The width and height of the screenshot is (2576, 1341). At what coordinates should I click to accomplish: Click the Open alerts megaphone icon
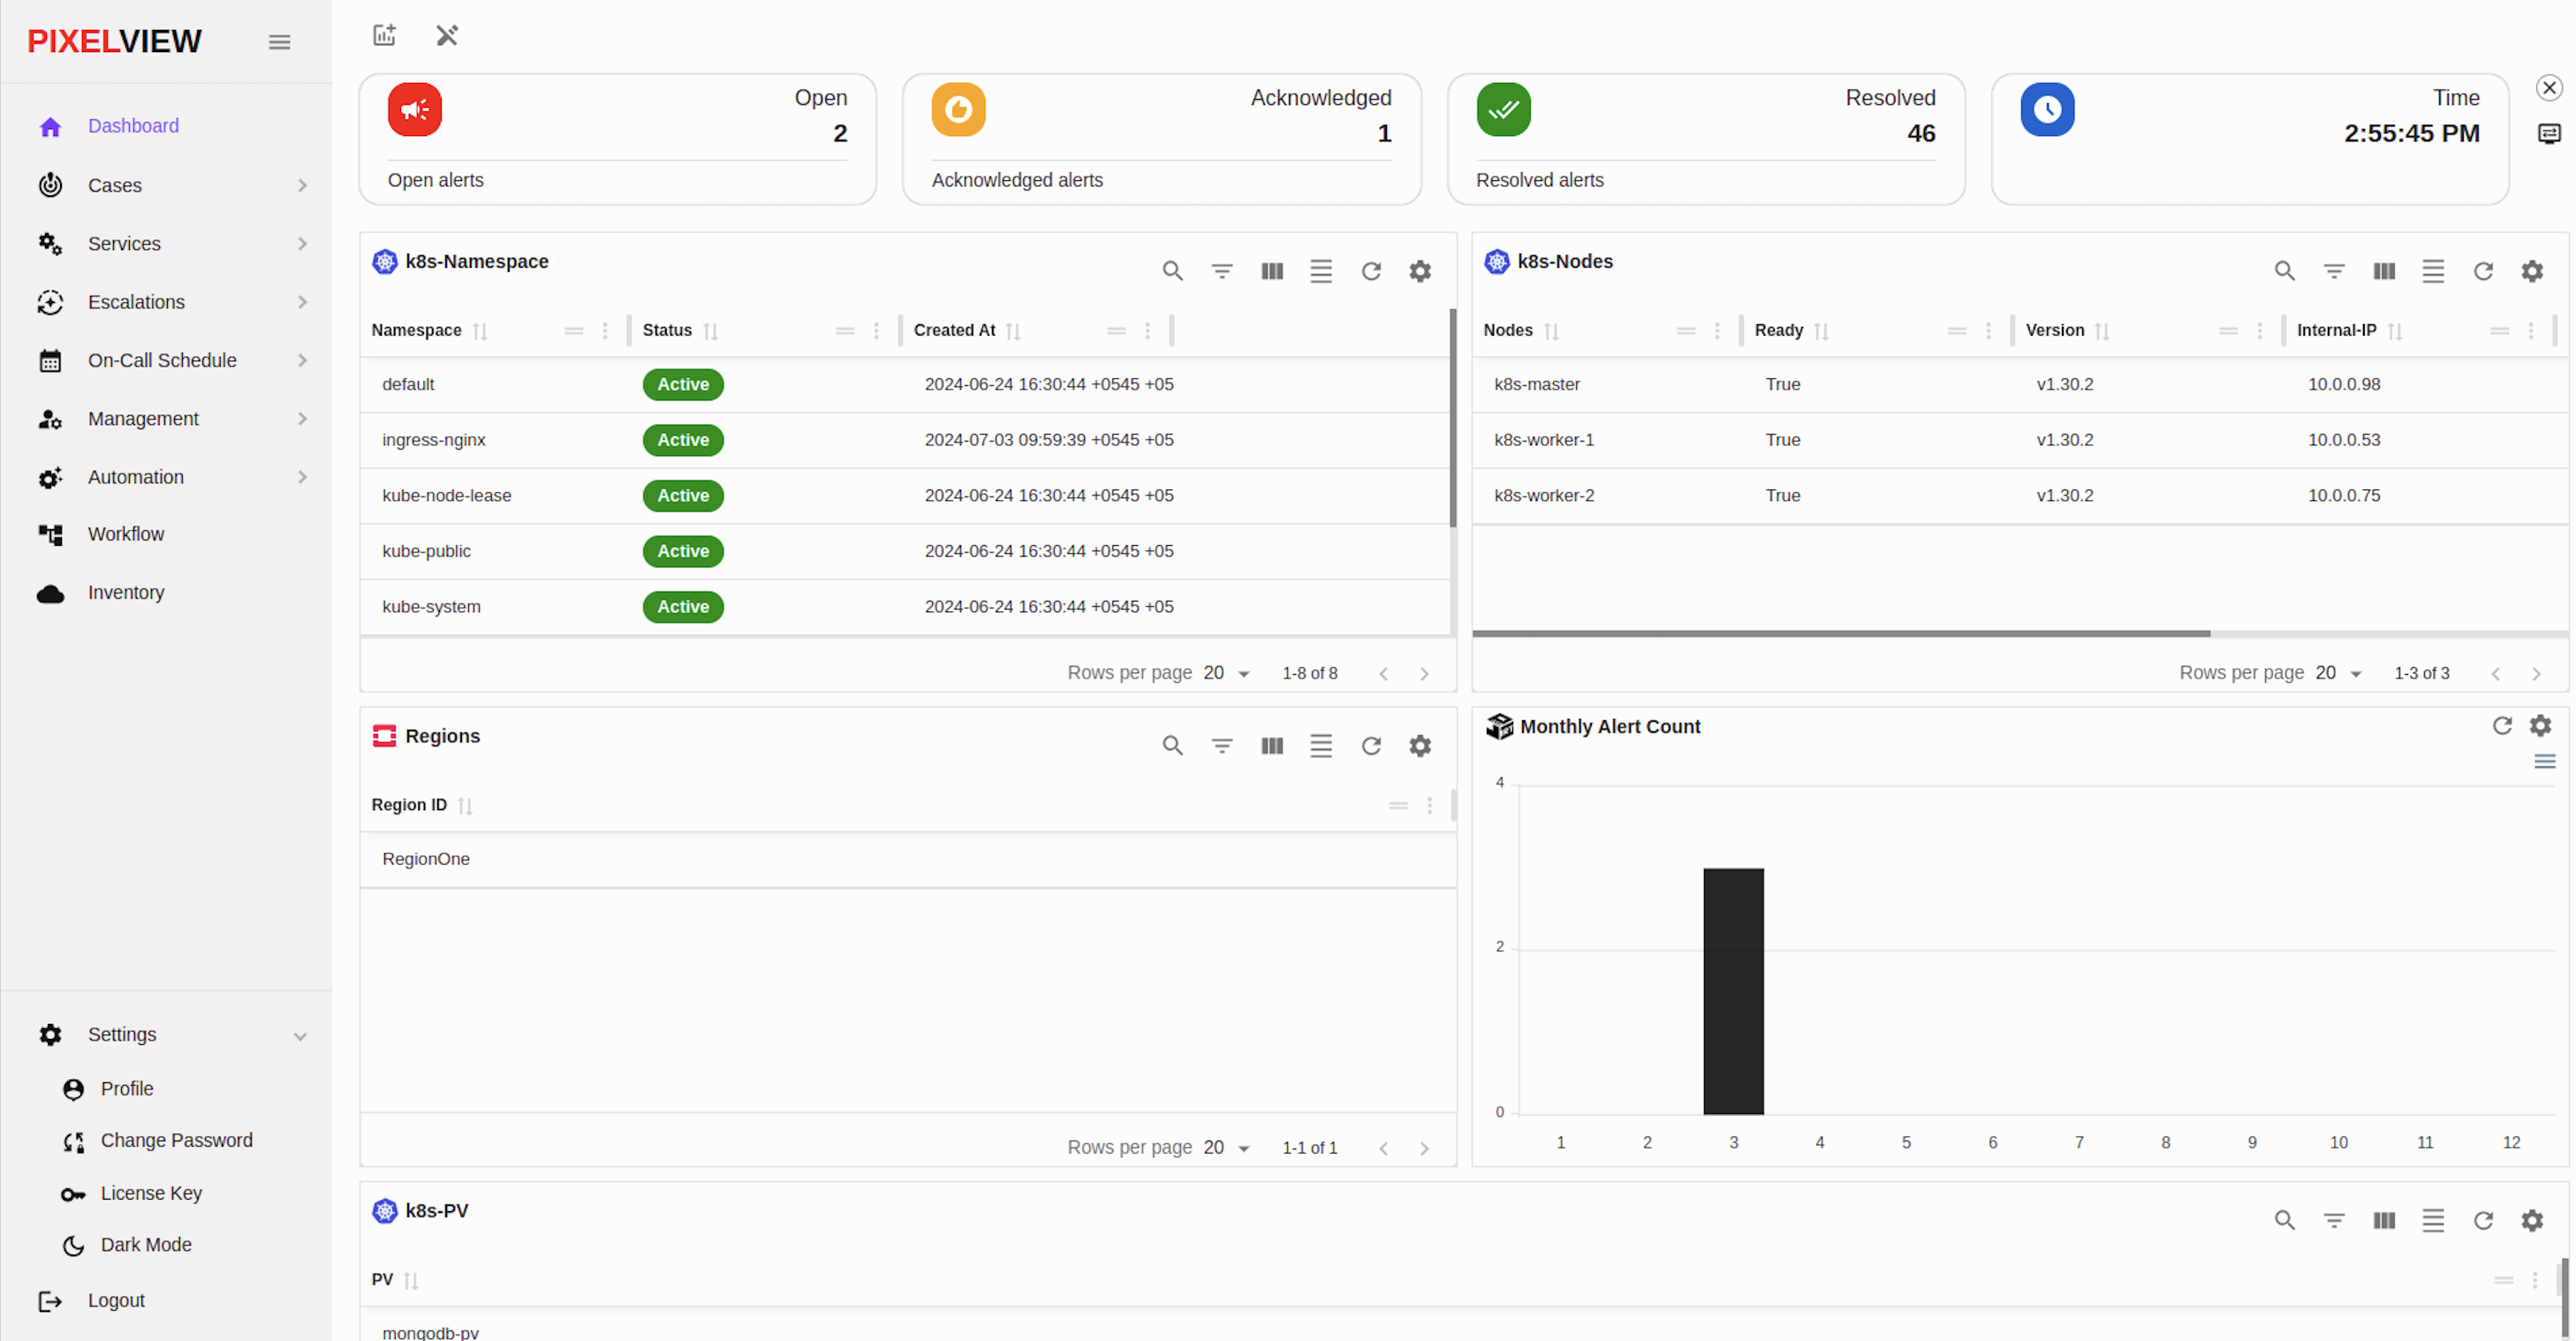point(414,109)
